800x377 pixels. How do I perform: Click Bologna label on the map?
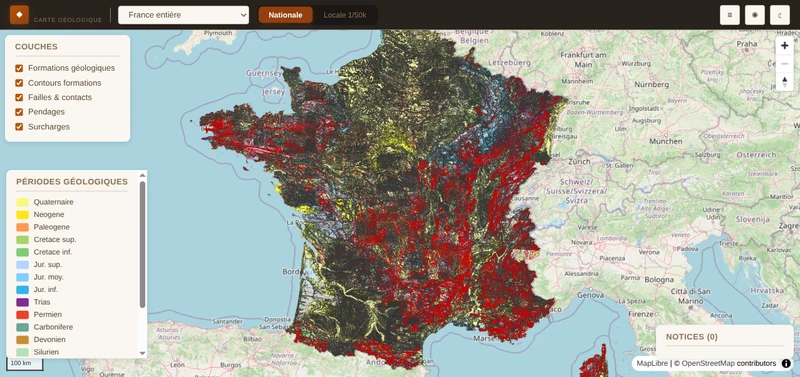point(659,280)
